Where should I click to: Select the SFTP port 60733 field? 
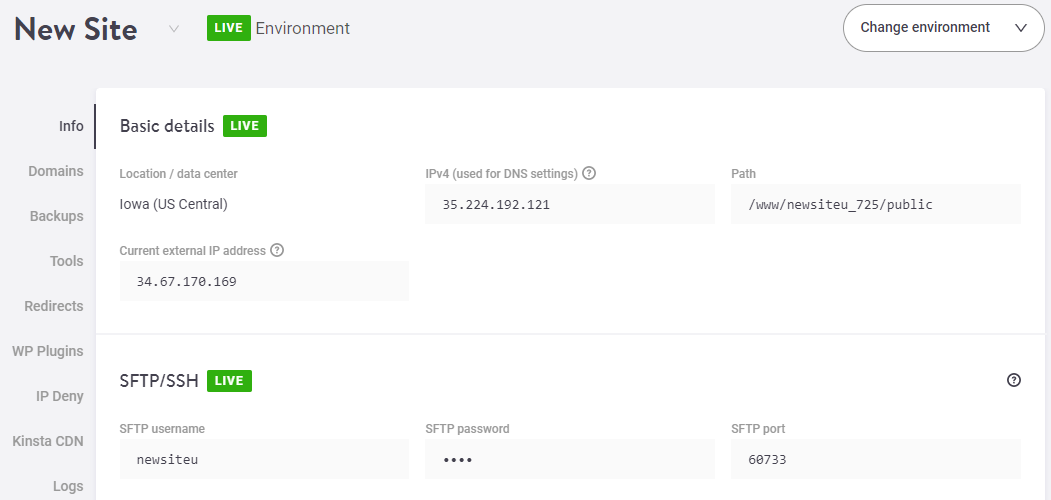(876, 459)
